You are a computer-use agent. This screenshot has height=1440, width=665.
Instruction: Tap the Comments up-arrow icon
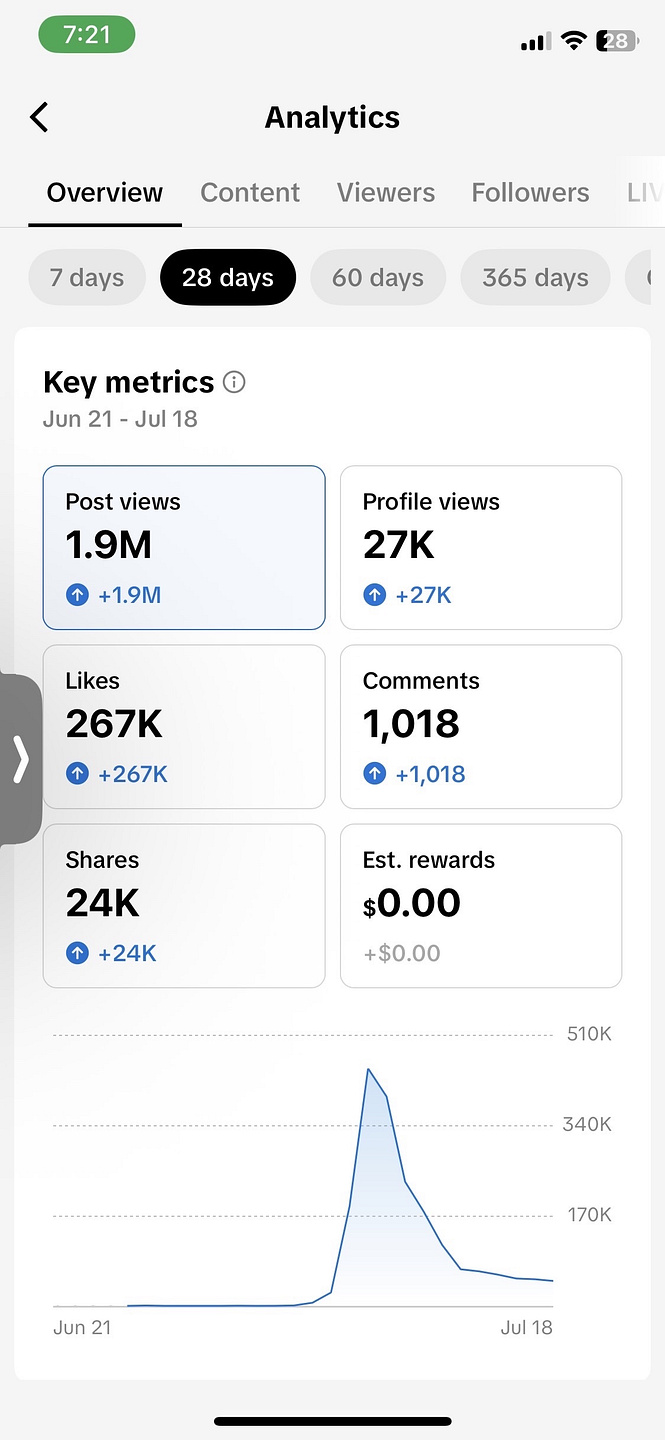coord(374,774)
